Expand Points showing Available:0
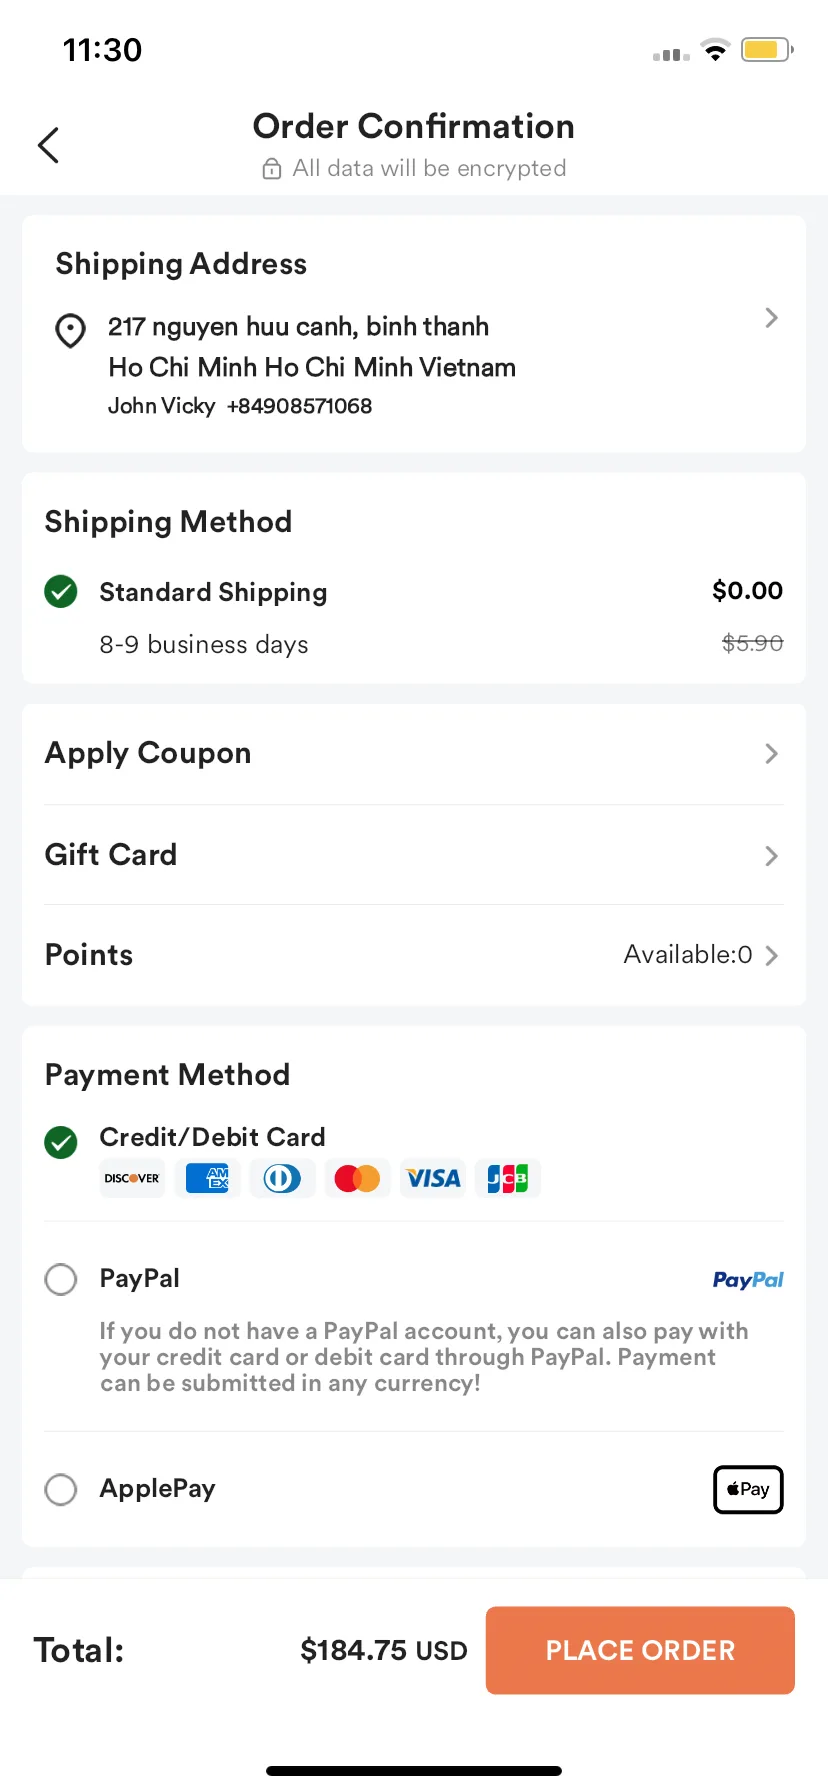 coord(771,955)
